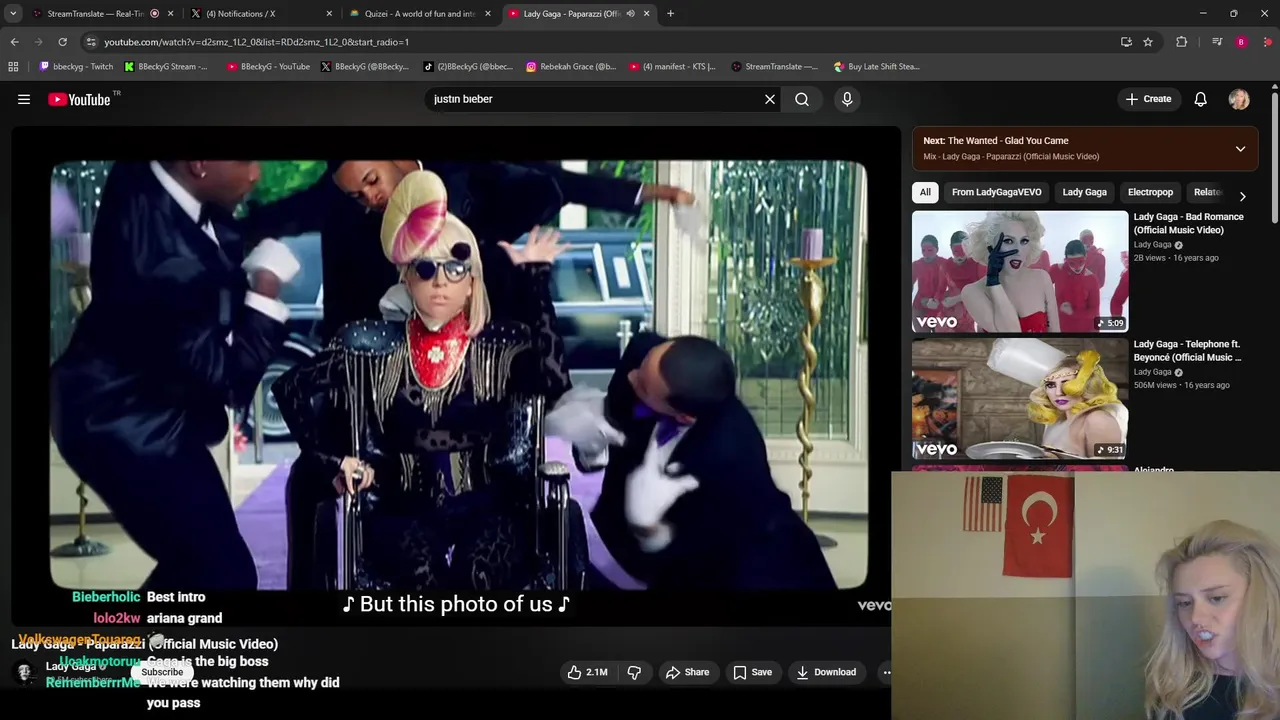Click the Create button
This screenshot has height=720, width=1280.
coord(1148,99)
